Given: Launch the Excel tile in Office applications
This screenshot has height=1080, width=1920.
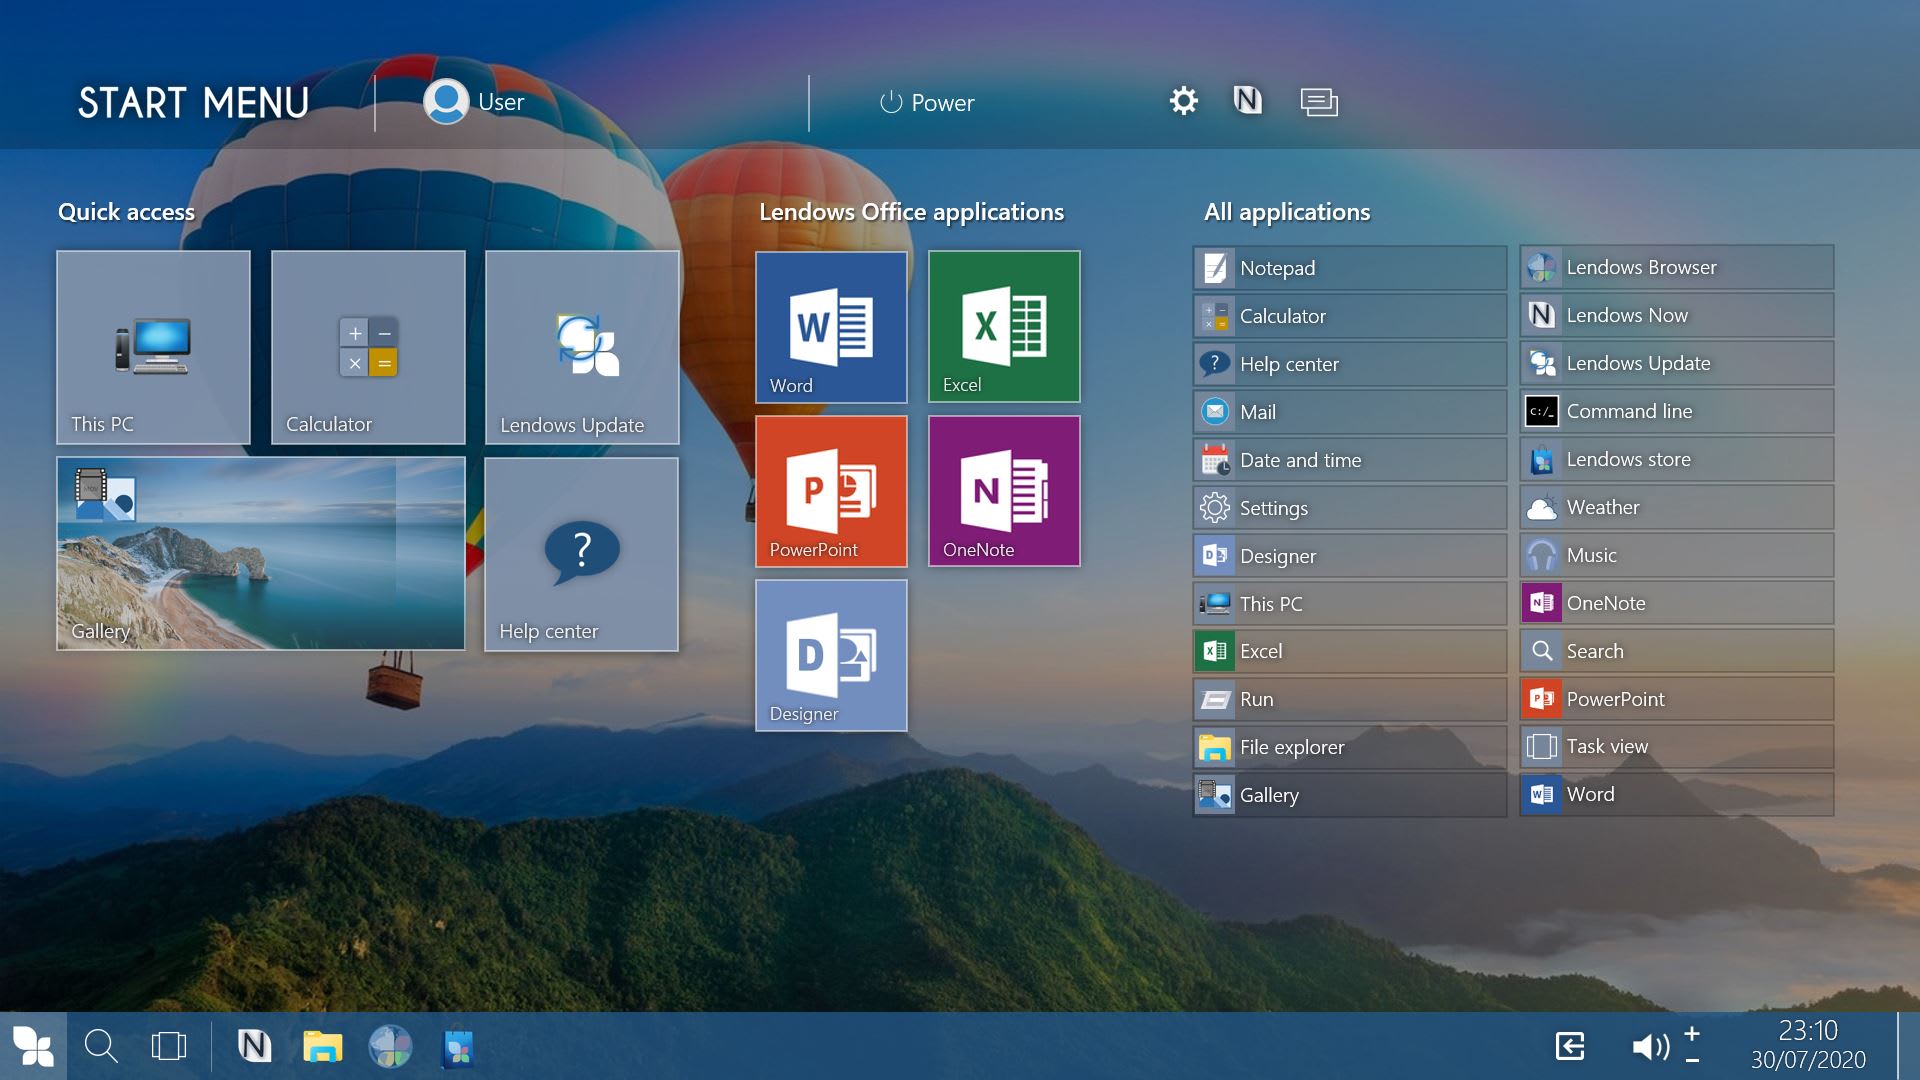Looking at the screenshot, I should pyautogui.click(x=1004, y=327).
